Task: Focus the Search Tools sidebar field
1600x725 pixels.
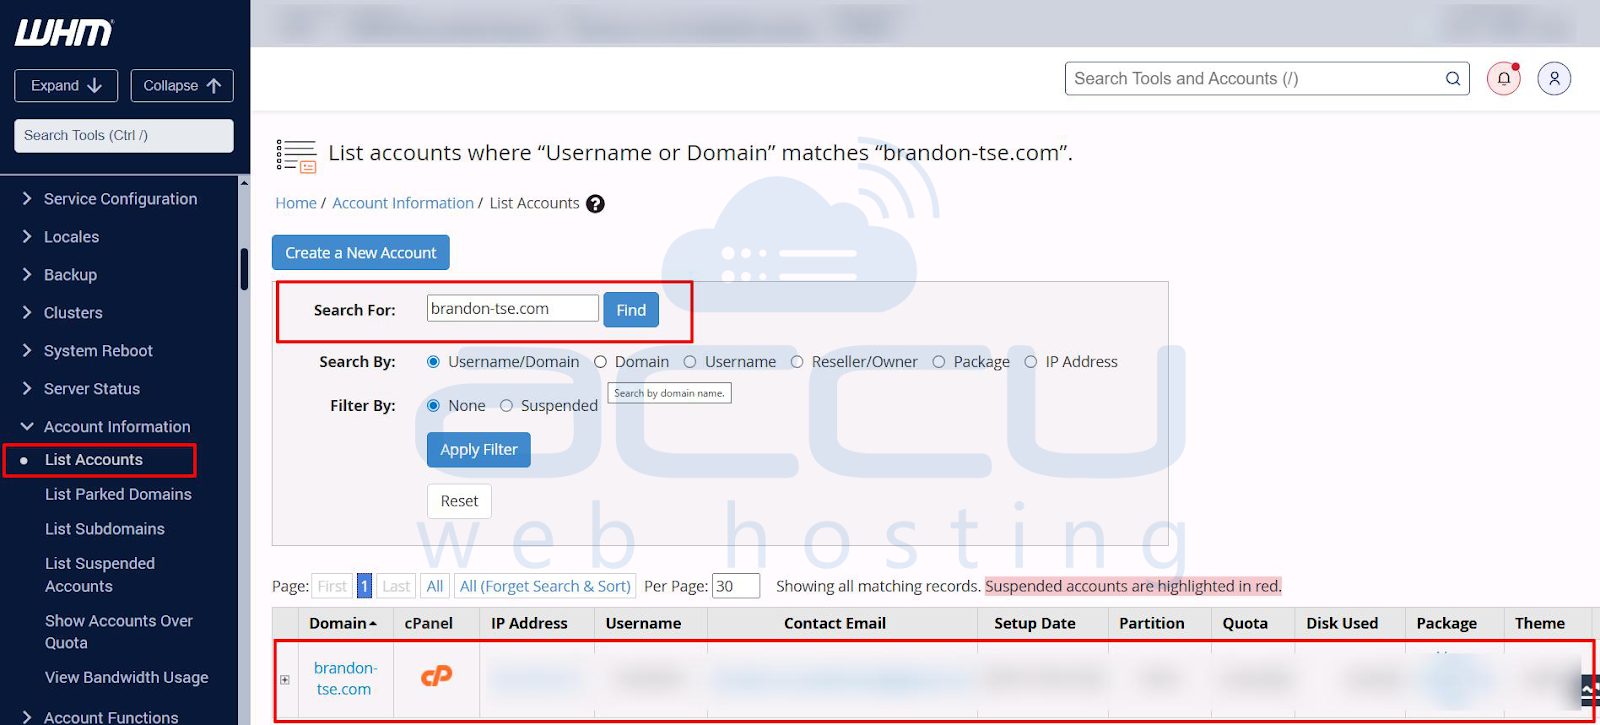Action: pyautogui.click(x=124, y=136)
